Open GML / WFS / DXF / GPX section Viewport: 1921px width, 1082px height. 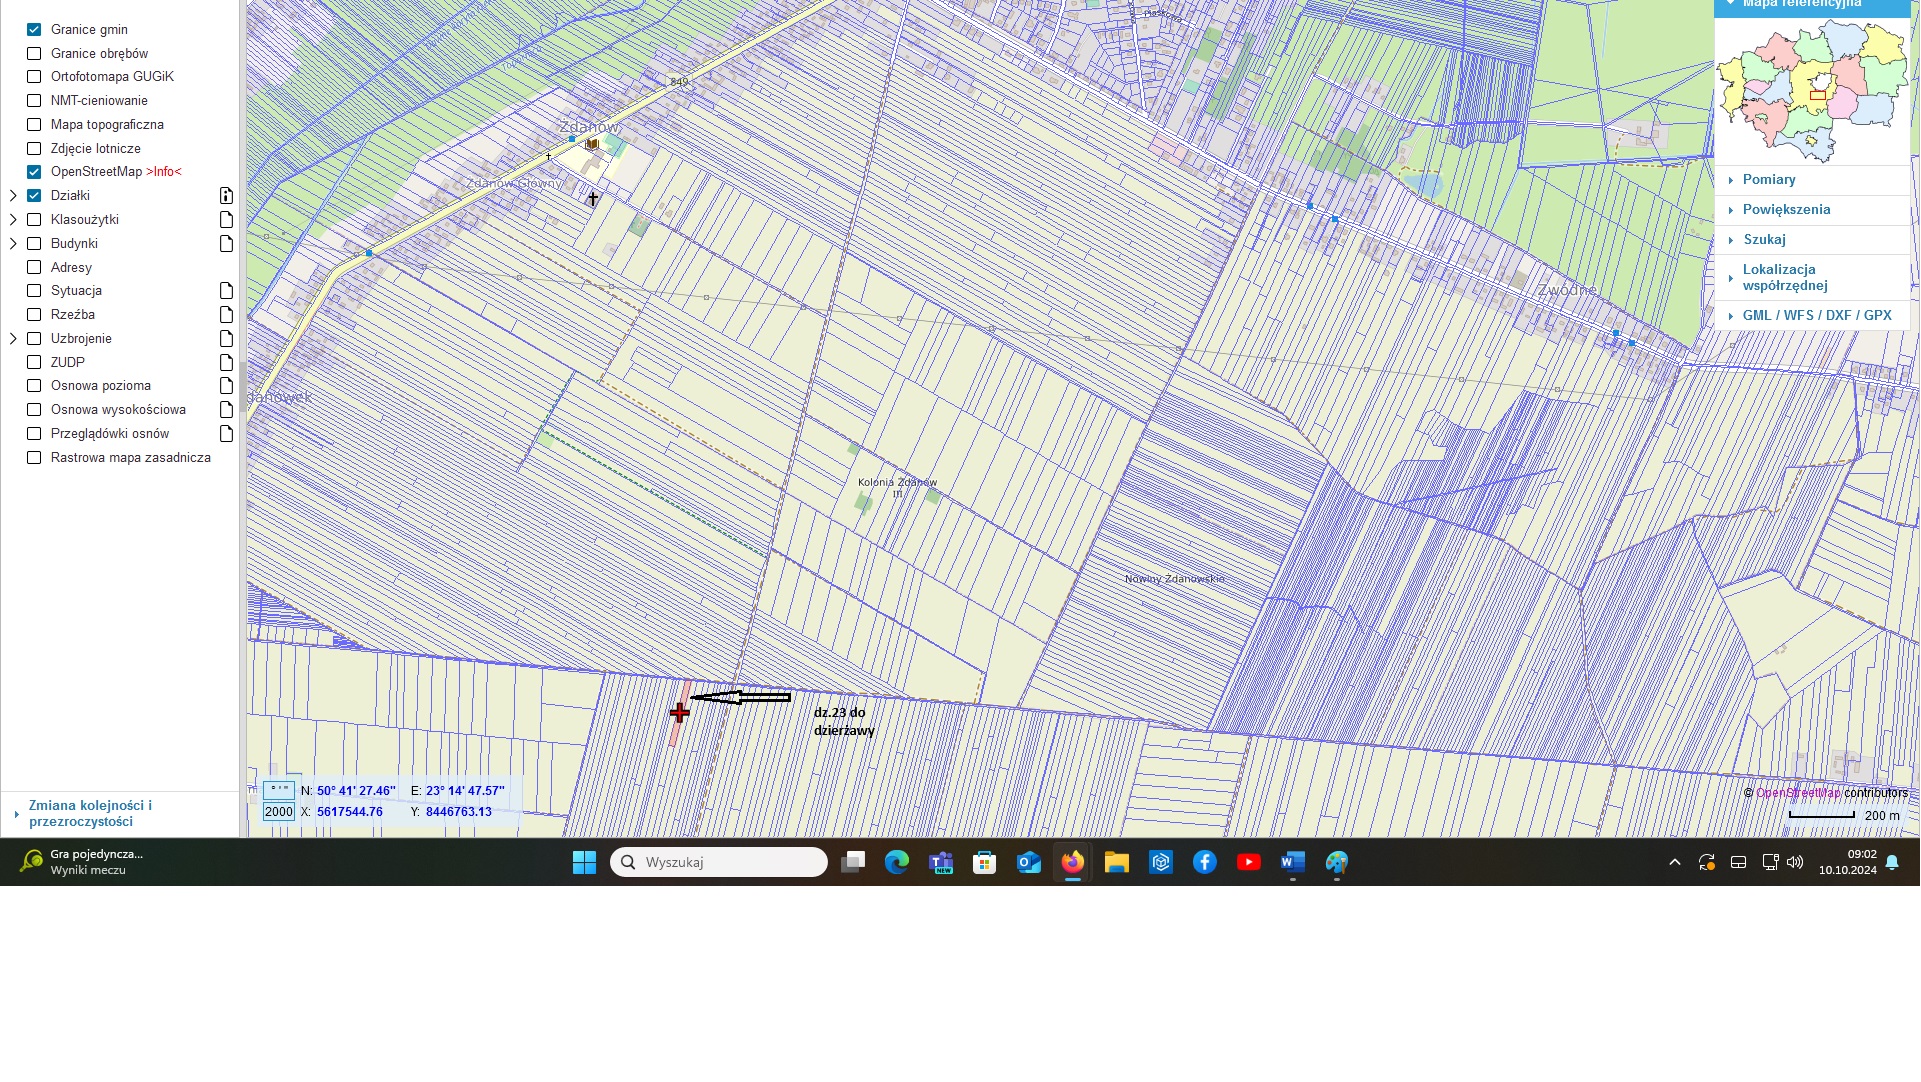click(x=1816, y=315)
